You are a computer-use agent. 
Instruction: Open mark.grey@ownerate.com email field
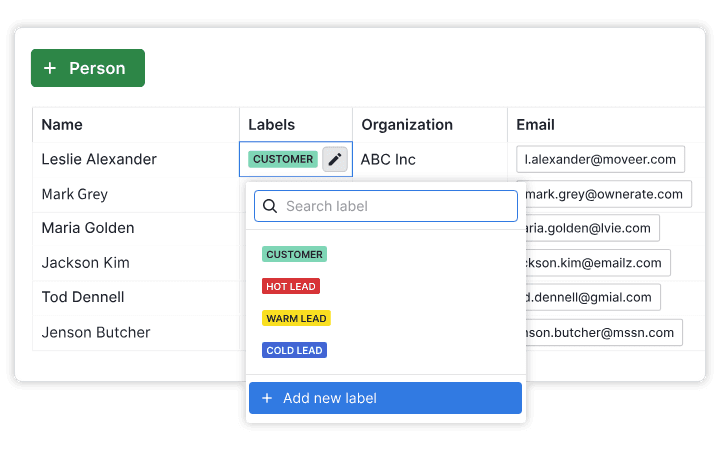[x=604, y=194]
